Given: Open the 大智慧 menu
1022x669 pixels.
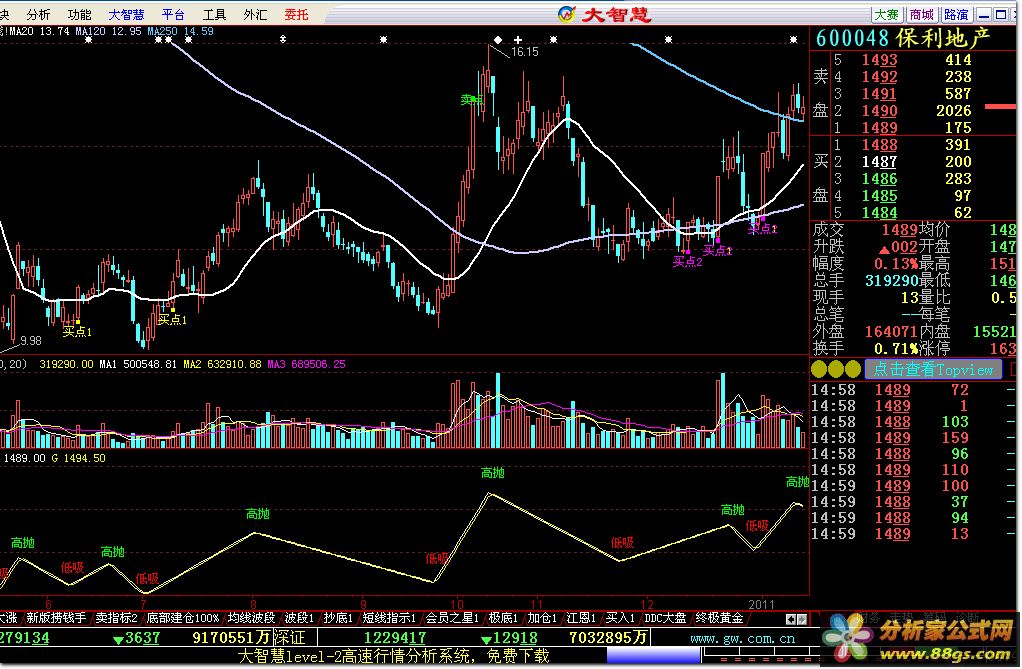Looking at the screenshot, I should coord(126,14).
